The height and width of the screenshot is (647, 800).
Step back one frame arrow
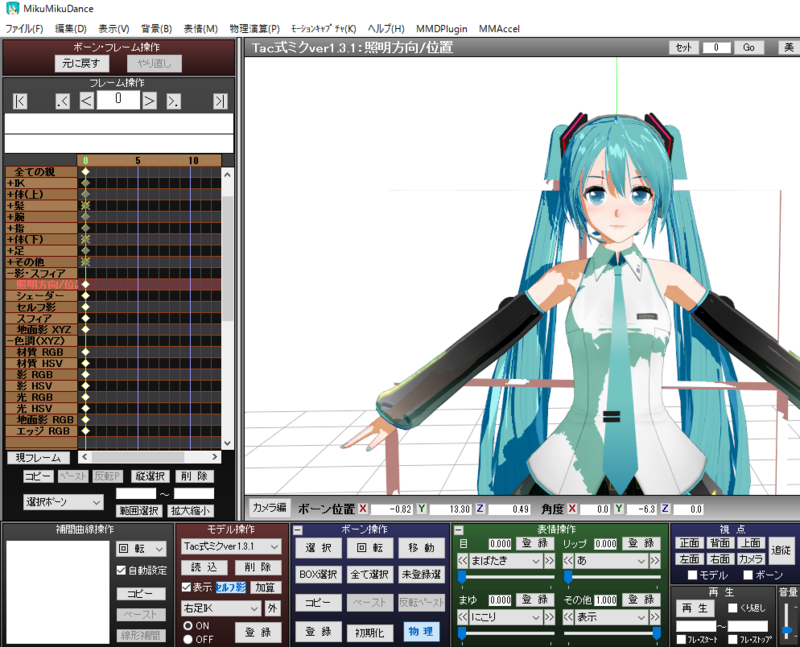87,101
